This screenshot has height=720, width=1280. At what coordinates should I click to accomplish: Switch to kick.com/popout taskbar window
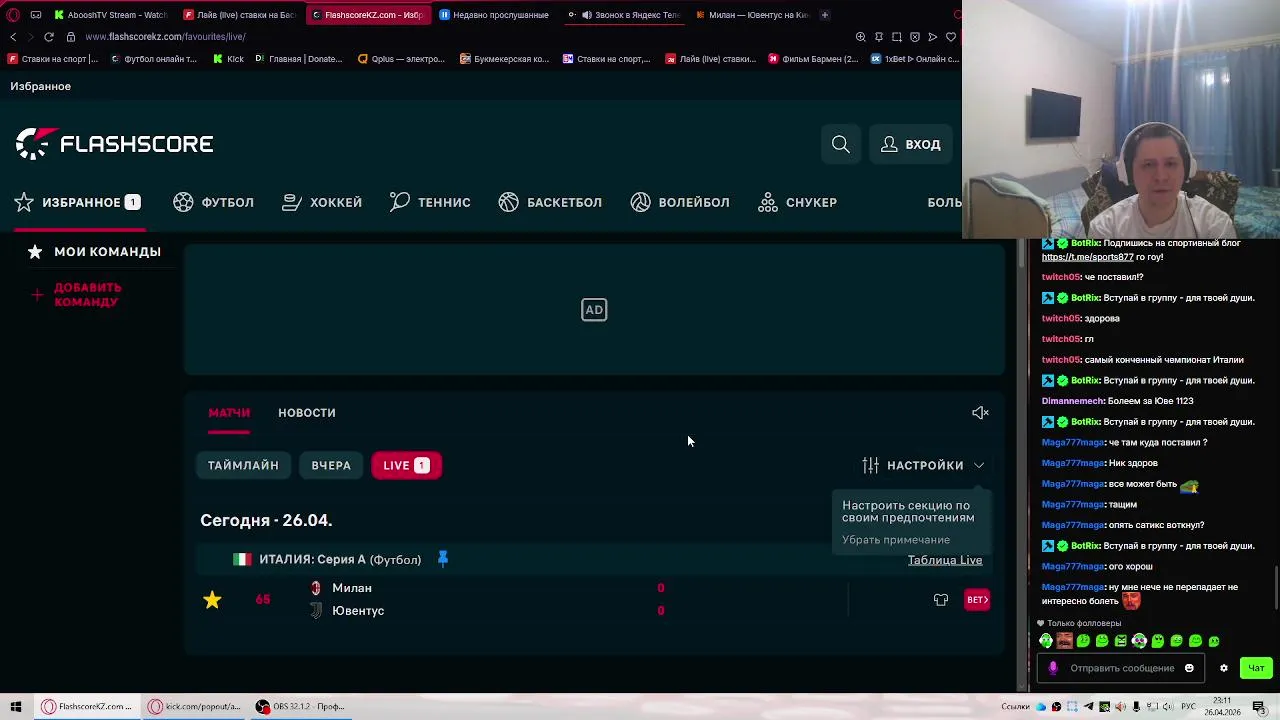(x=194, y=706)
